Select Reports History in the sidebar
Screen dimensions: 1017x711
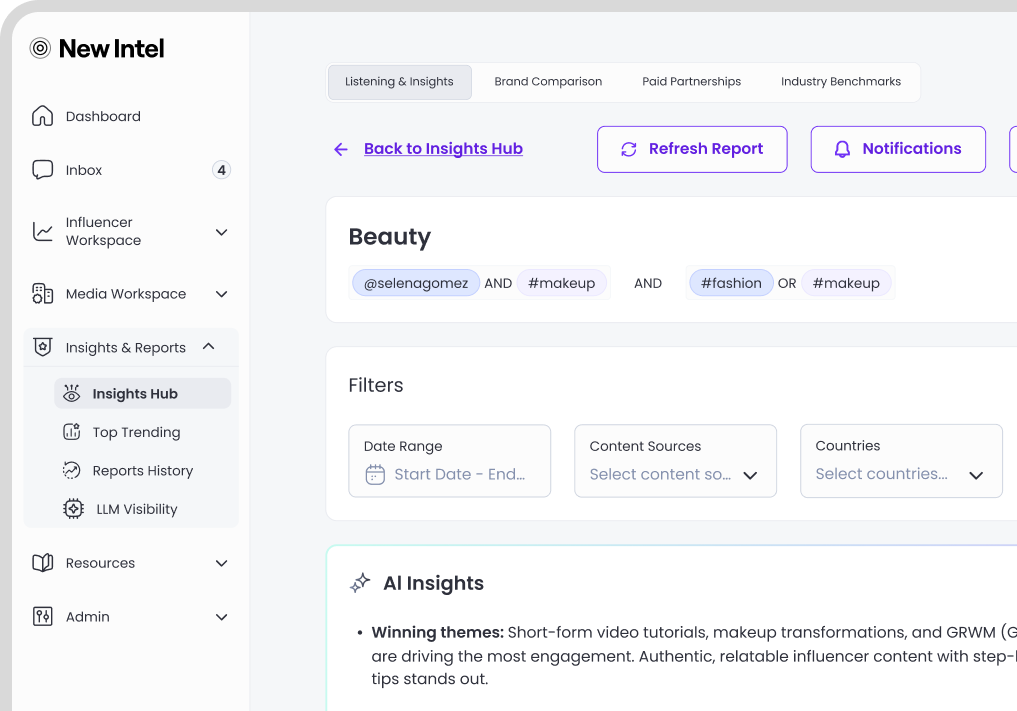[143, 470]
